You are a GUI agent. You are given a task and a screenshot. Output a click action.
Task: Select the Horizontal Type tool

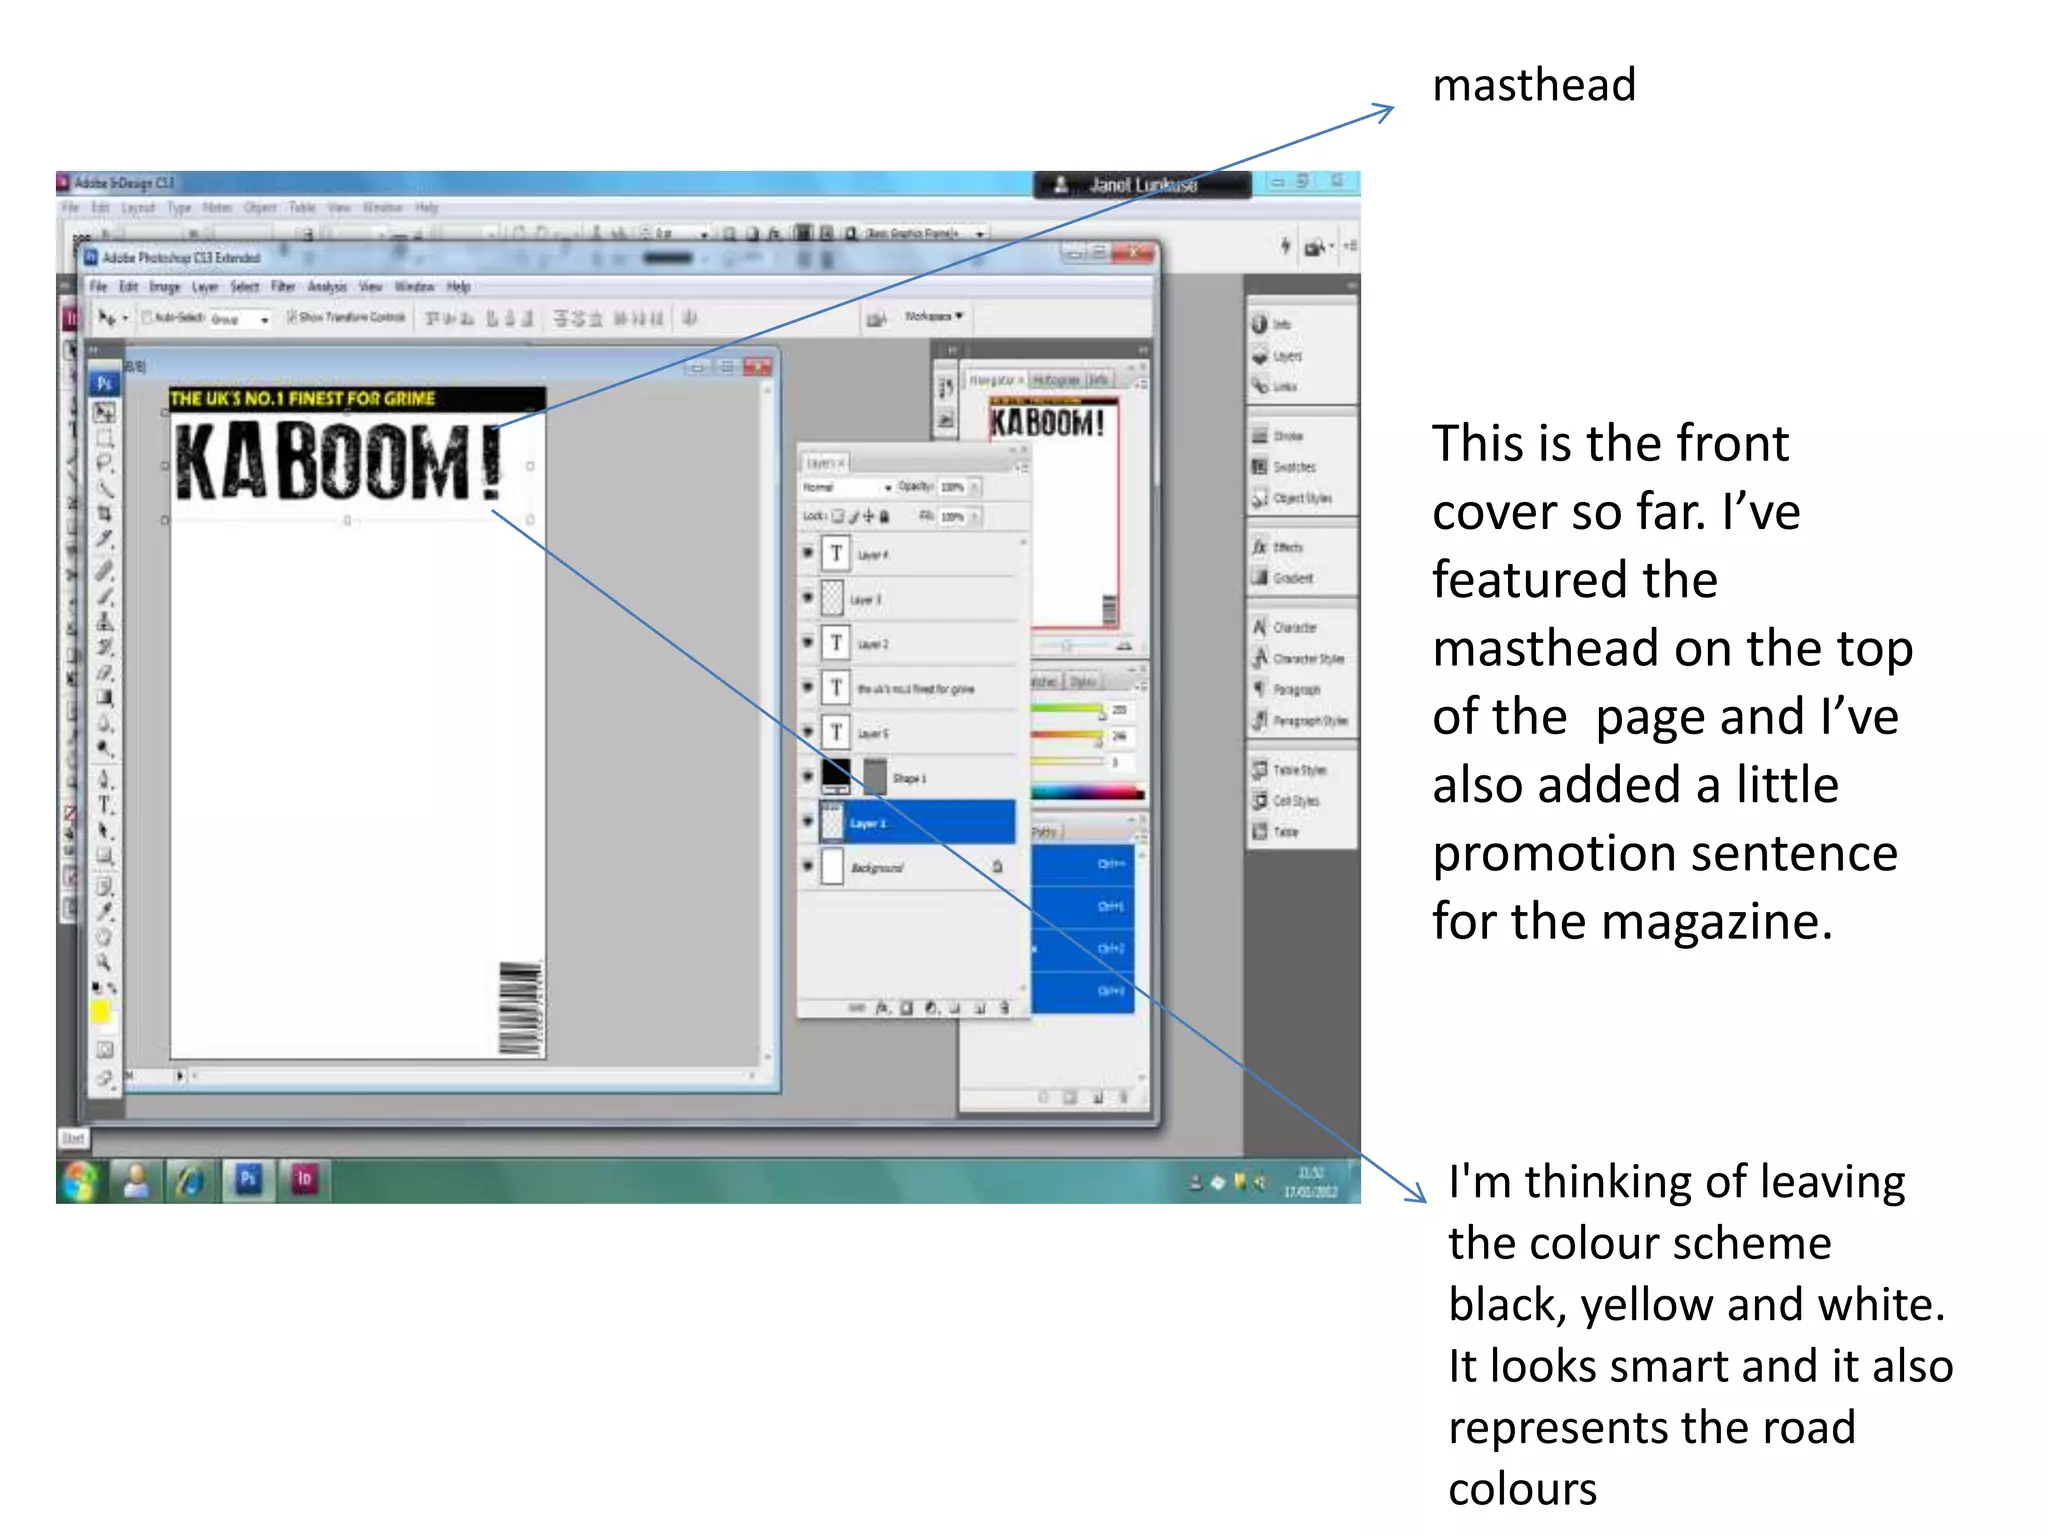104,805
